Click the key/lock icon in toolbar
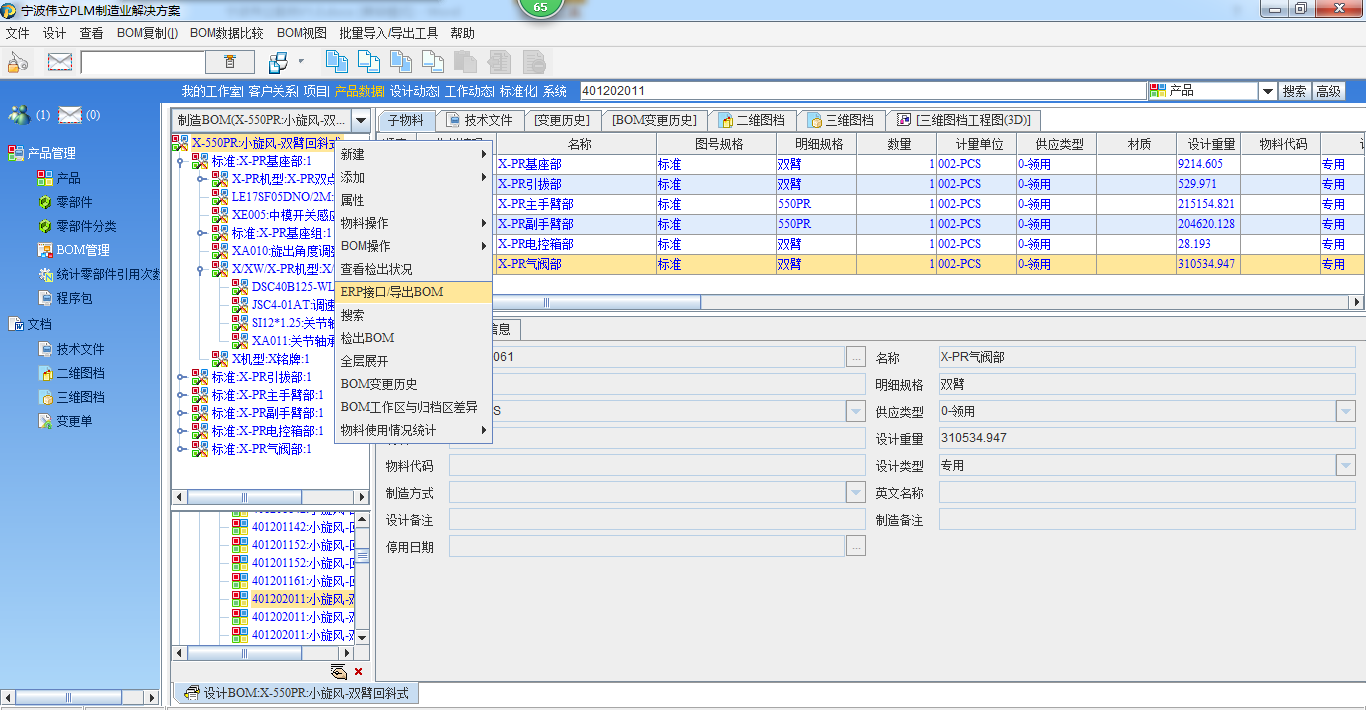 [18, 62]
